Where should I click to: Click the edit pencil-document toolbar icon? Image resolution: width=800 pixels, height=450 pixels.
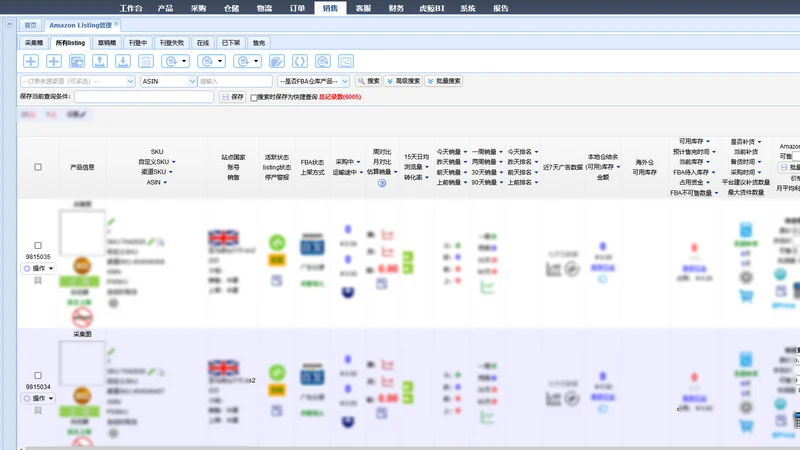click(x=277, y=61)
